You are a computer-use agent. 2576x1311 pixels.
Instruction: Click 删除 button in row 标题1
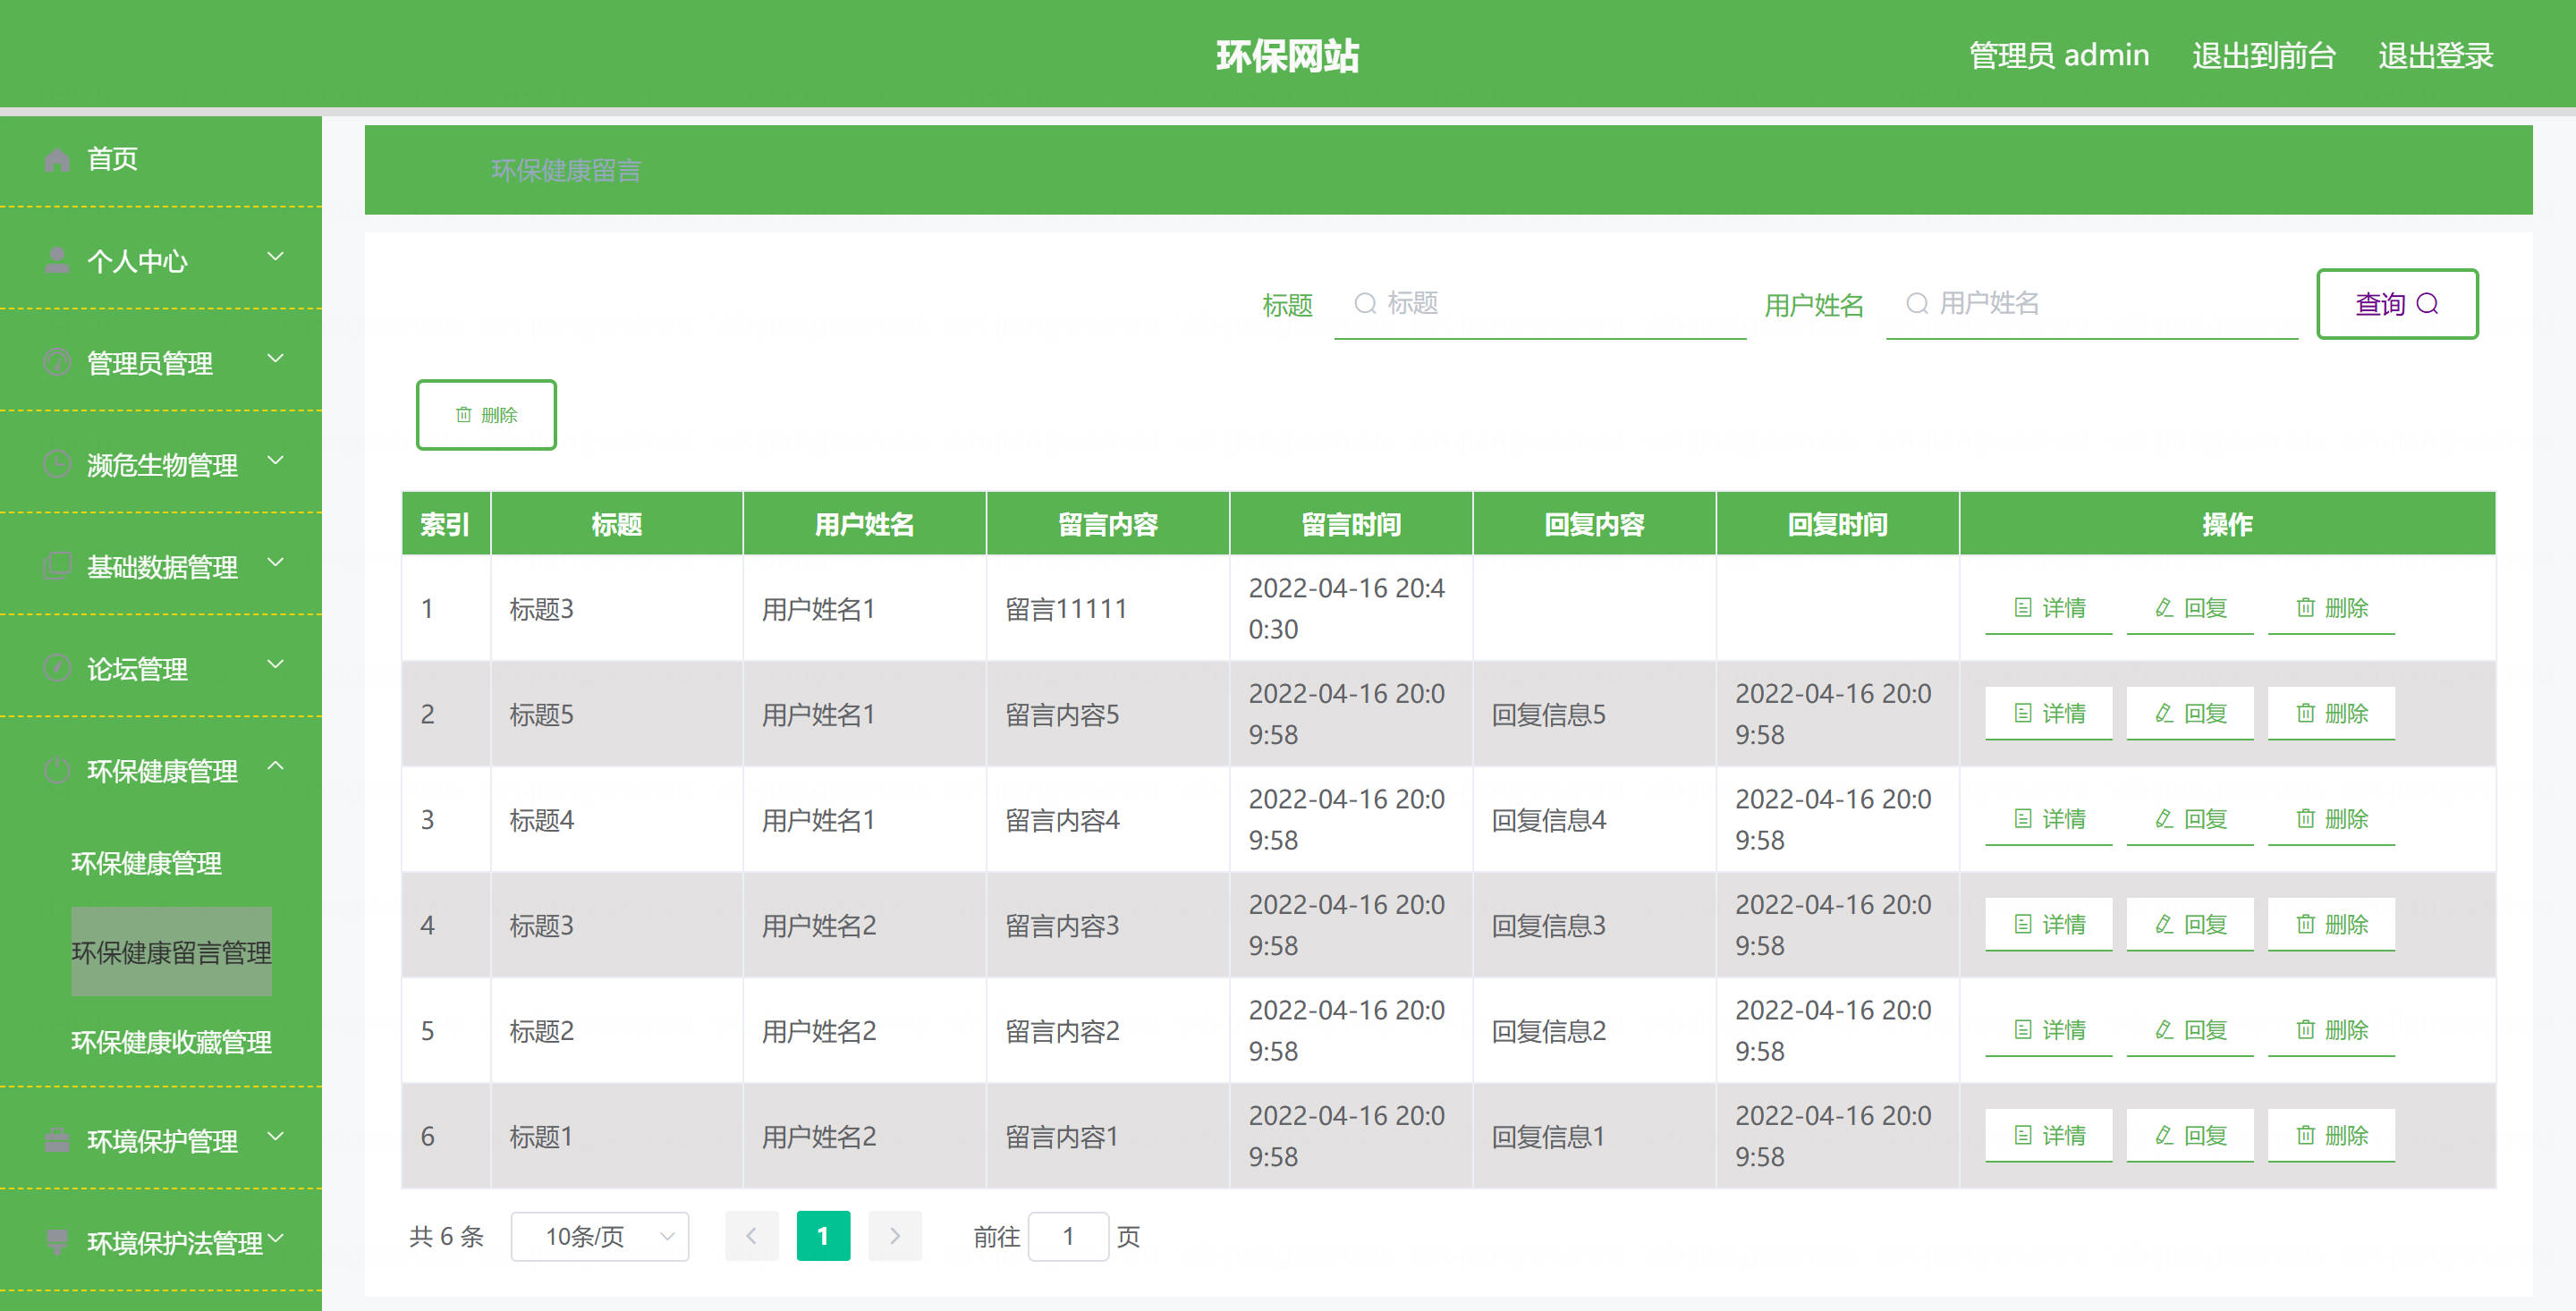[2331, 1135]
